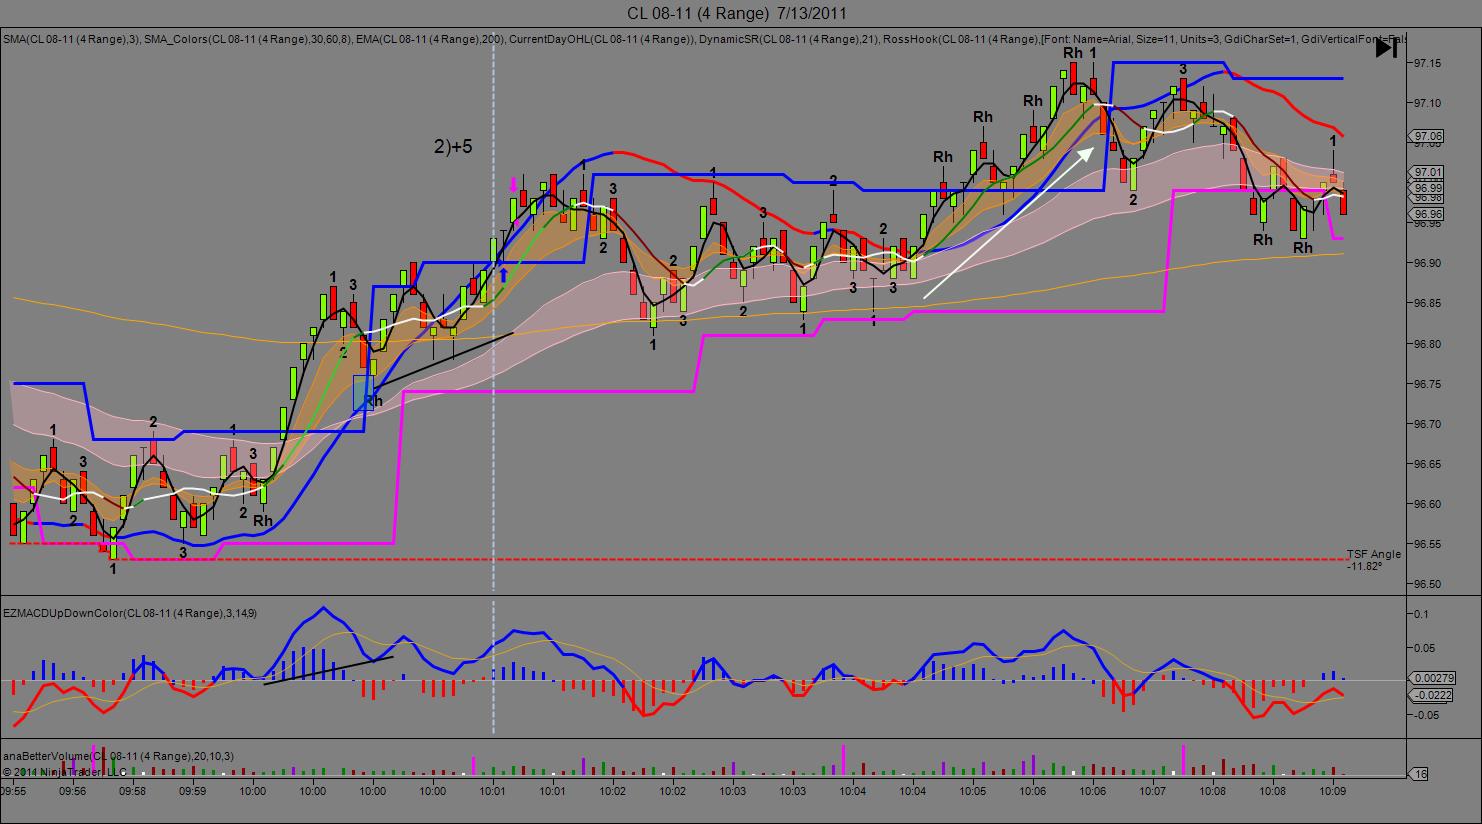Image resolution: width=1482 pixels, height=824 pixels.
Task: Click the 97.01 price marker
Action: pyautogui.click(x=1429, y=172)
